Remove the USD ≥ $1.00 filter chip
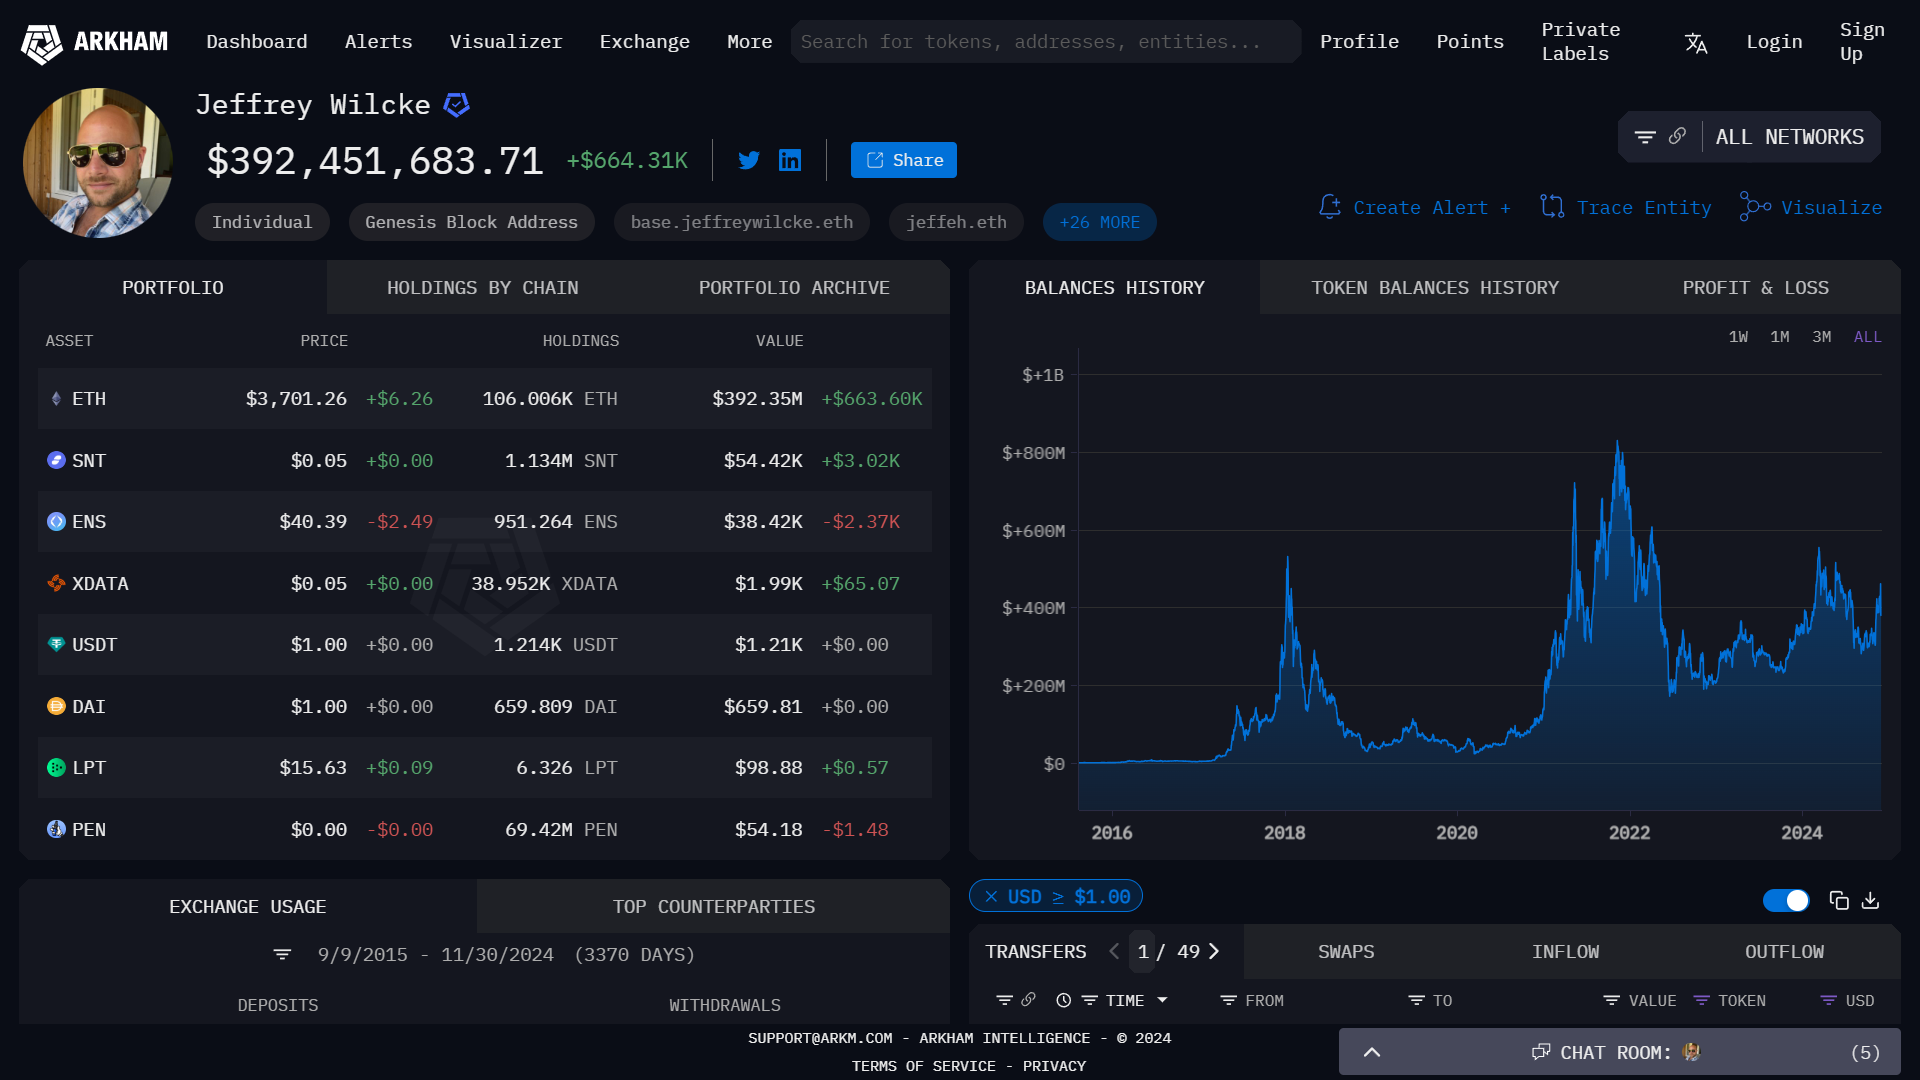 click(x=991, y=897)
